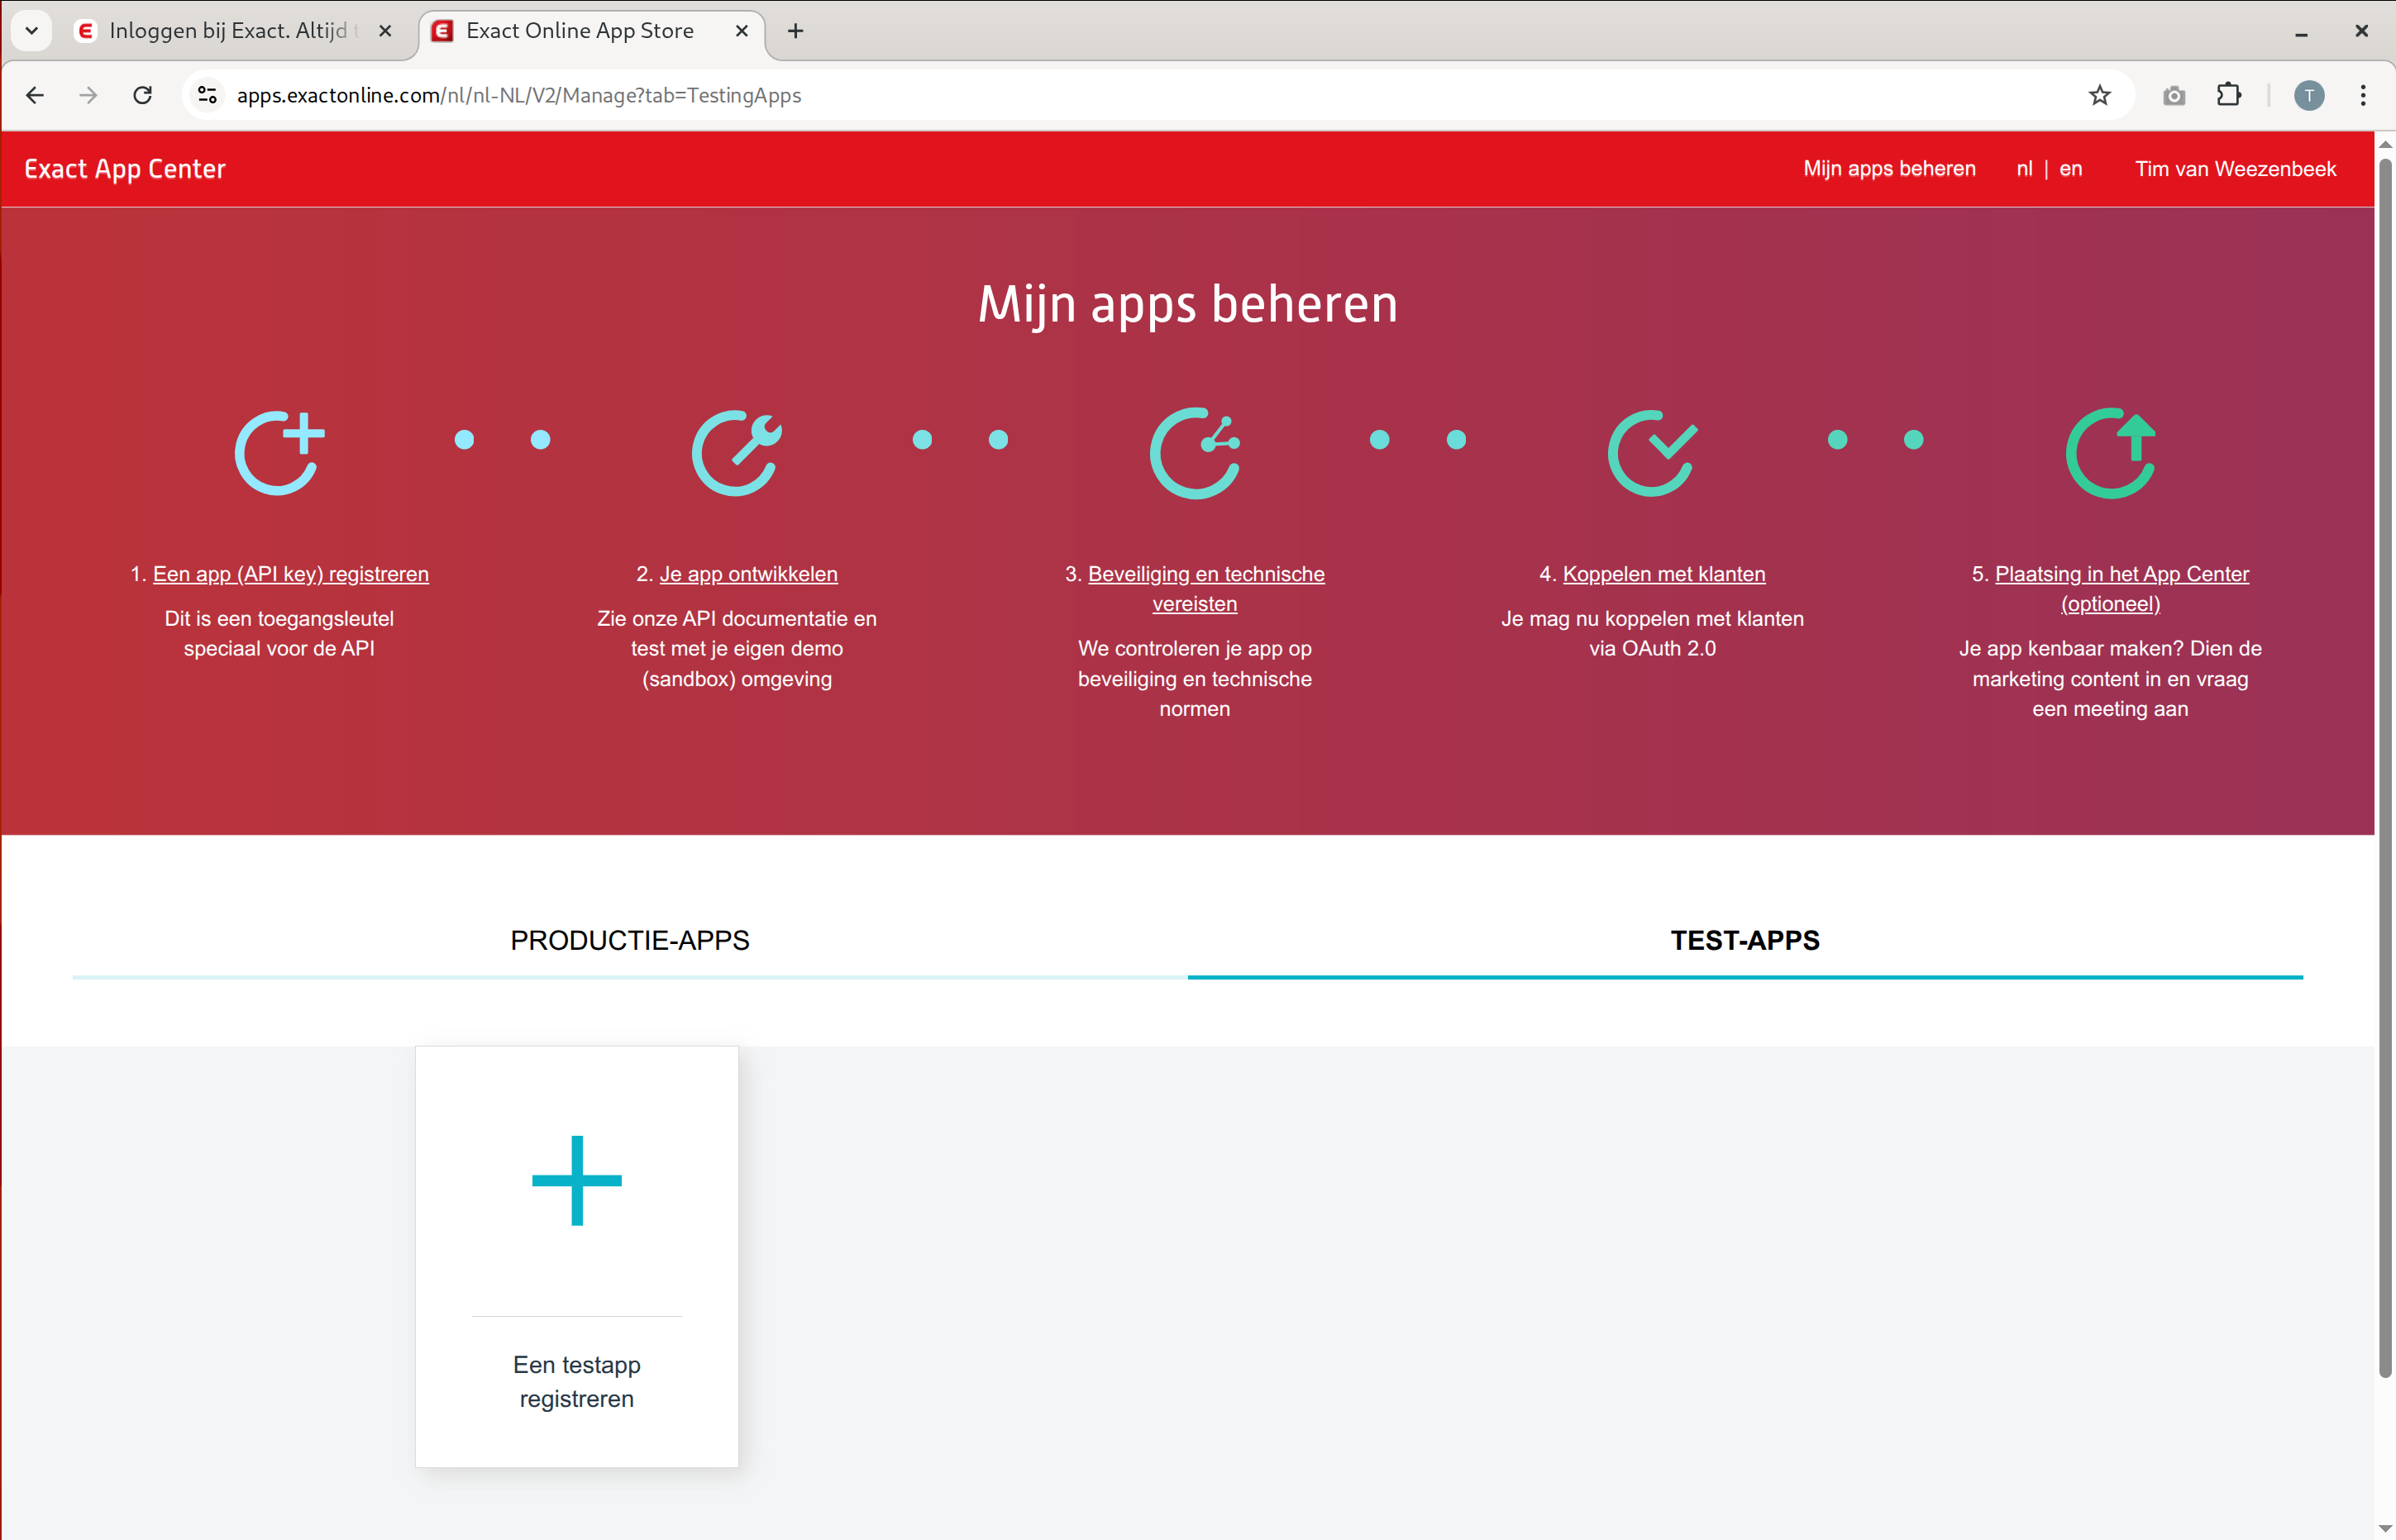View site information icon in address bar
The height and width of the screenshot is (1540, 2396).
(207, 95)
